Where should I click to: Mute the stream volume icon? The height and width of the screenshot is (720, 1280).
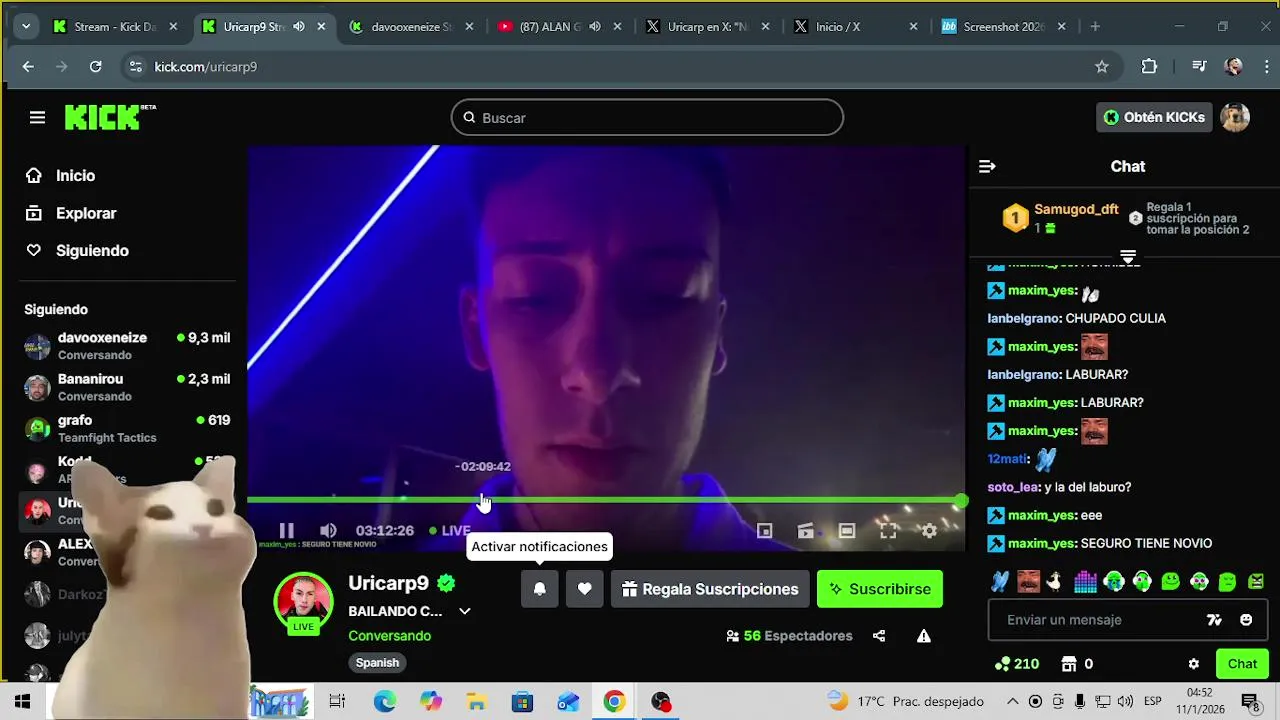328,531
